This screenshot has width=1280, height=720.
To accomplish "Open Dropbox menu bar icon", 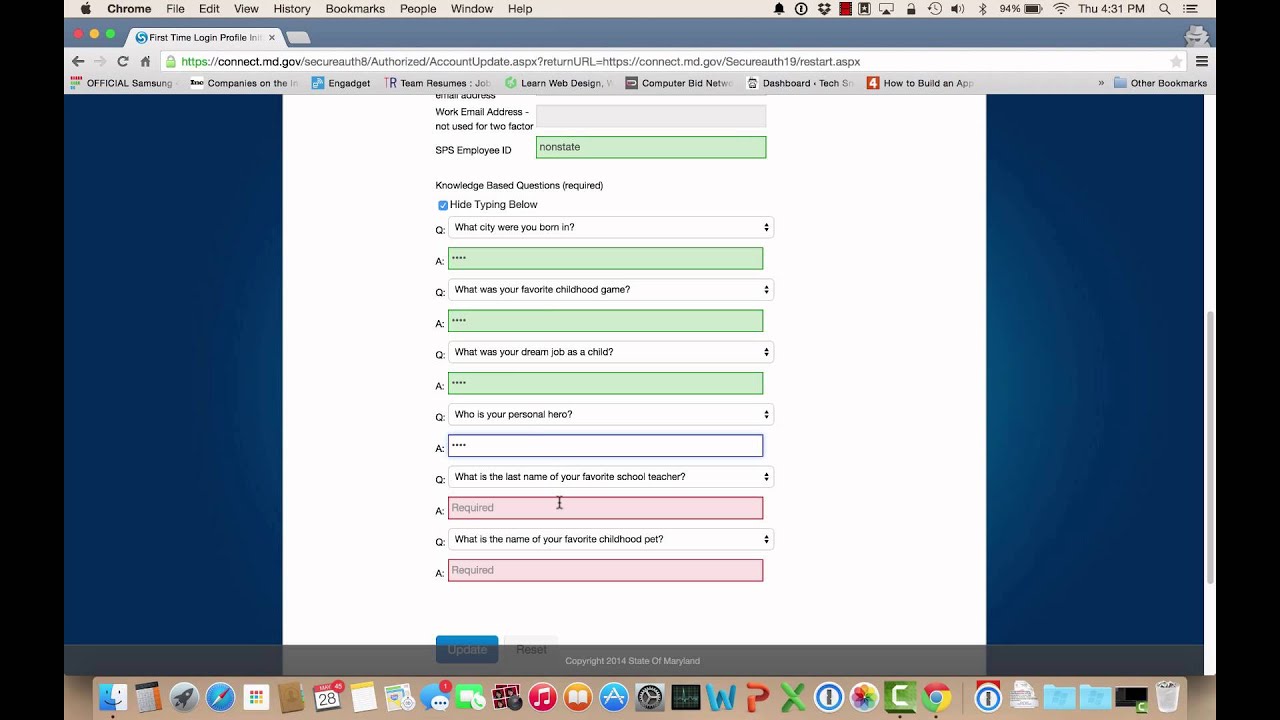I will (x=824, y=9).
